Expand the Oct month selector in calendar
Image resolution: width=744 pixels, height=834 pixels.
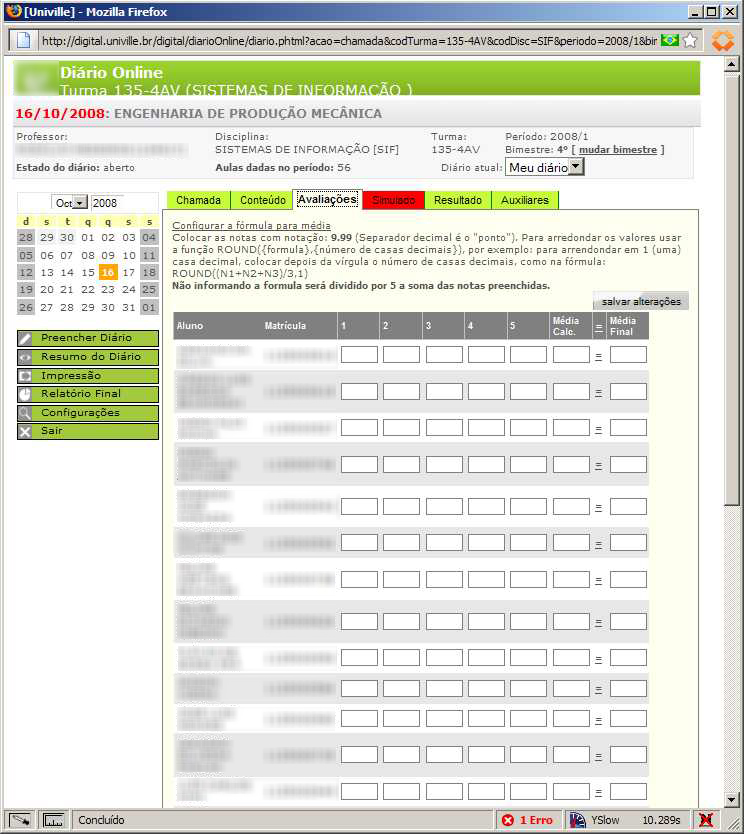pyautogui.click(x=71, y=203)
